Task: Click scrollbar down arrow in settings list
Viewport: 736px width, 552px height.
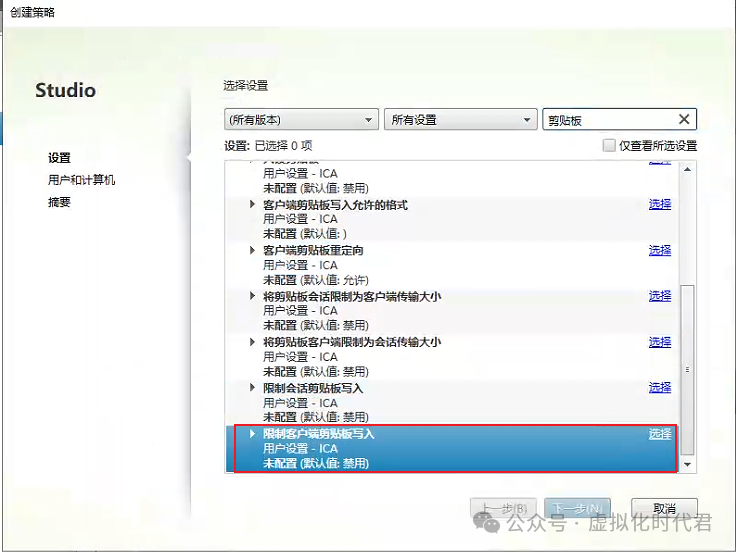Action: click(x=687, y=465)
